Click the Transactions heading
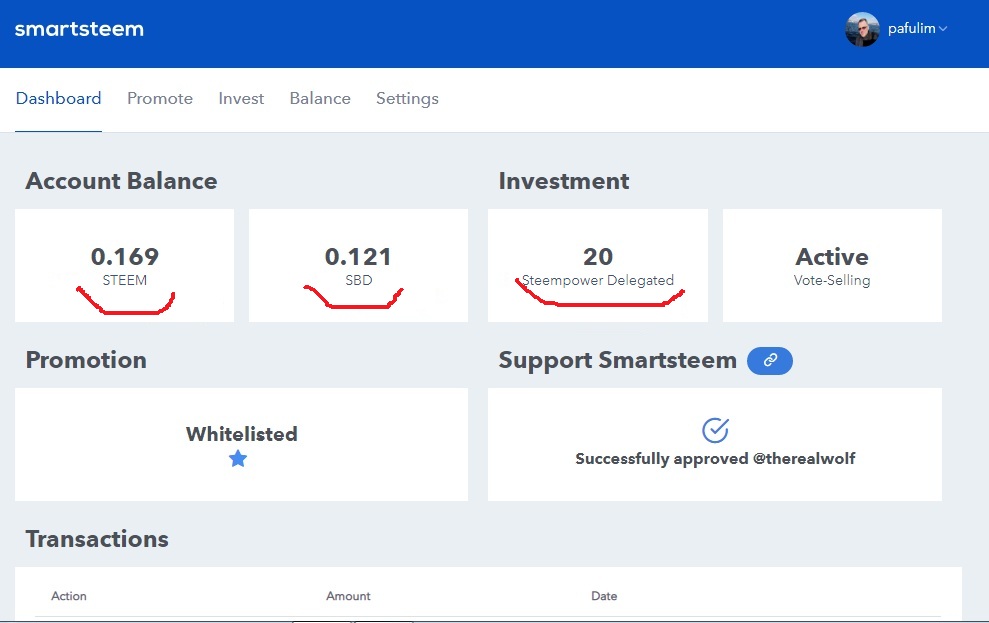 pyautogui.click(x=97, y=539)
